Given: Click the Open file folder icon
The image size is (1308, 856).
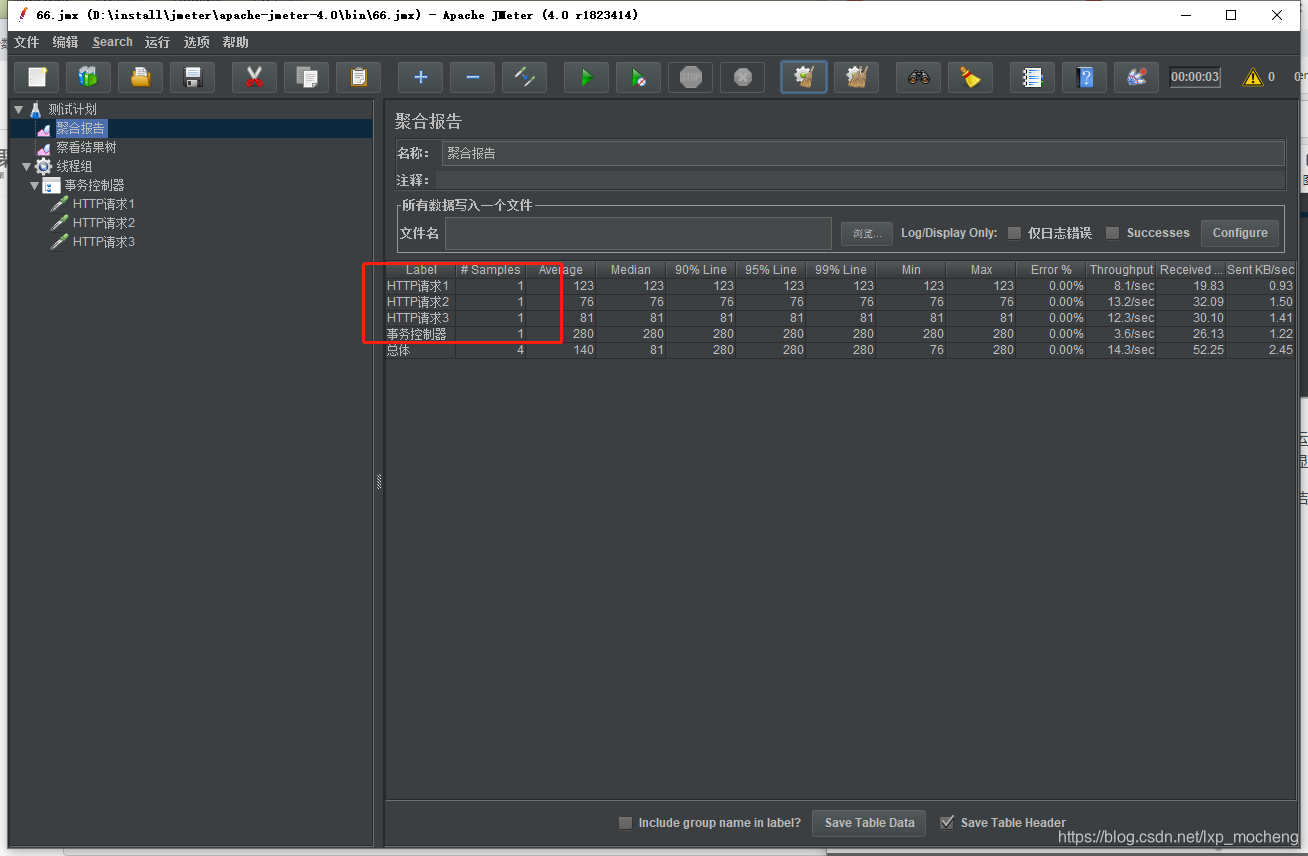Looking at the screenshot, I should (141, 77).
